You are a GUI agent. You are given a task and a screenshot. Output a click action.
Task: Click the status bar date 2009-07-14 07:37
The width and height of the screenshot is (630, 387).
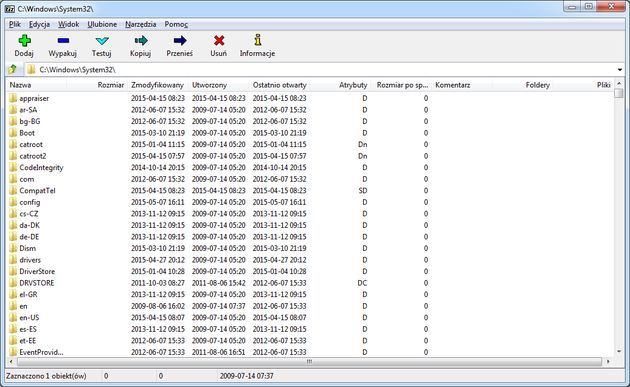(246, 376)
